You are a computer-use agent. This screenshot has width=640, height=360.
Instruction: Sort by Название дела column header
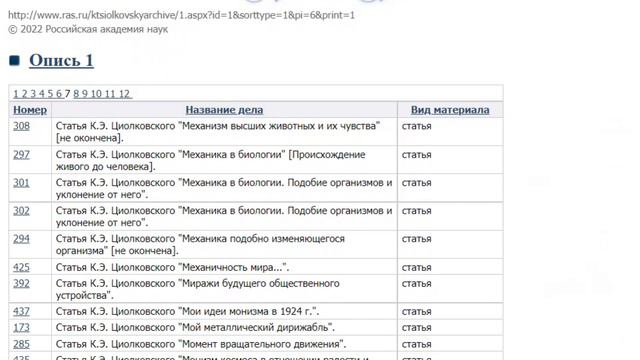(x=224, y=110)
